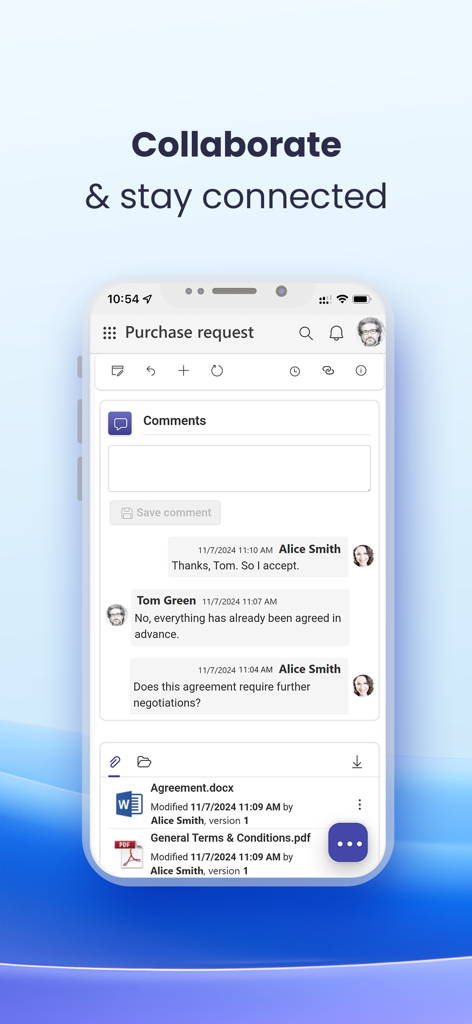Focus the comment text box

point(240,468)
